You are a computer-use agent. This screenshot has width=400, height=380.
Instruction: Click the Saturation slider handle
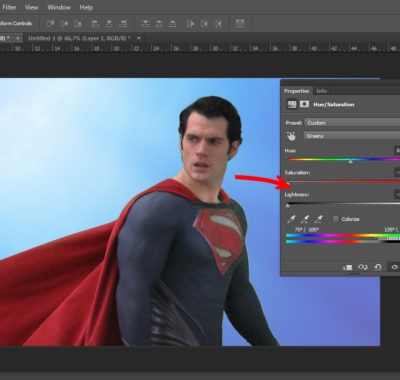[x=288, y=184]
